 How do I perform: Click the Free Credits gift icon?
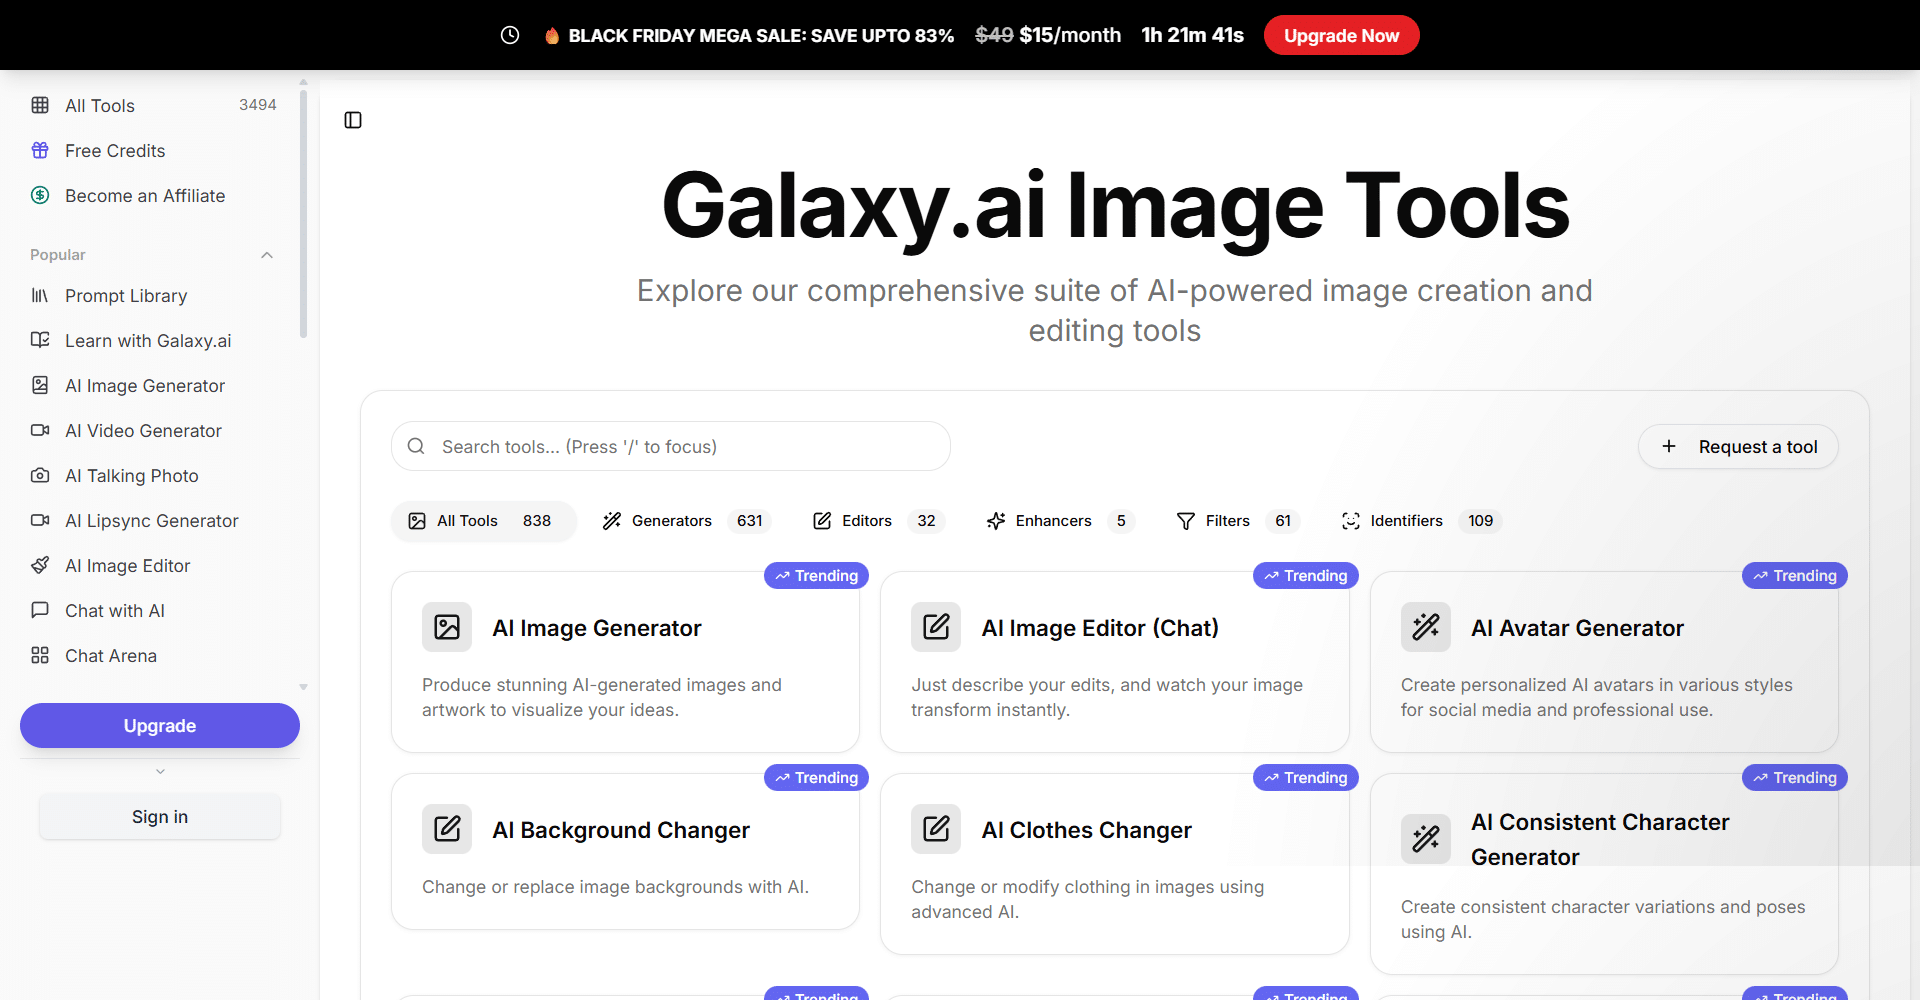coord(40,150)
